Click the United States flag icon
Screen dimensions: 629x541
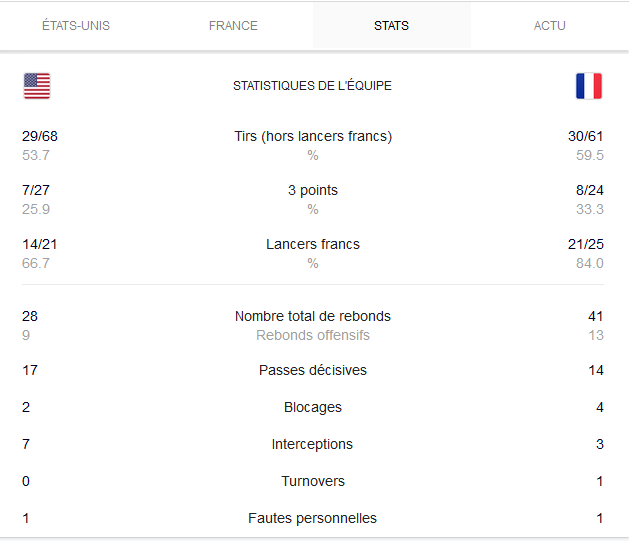click(37, 86)
